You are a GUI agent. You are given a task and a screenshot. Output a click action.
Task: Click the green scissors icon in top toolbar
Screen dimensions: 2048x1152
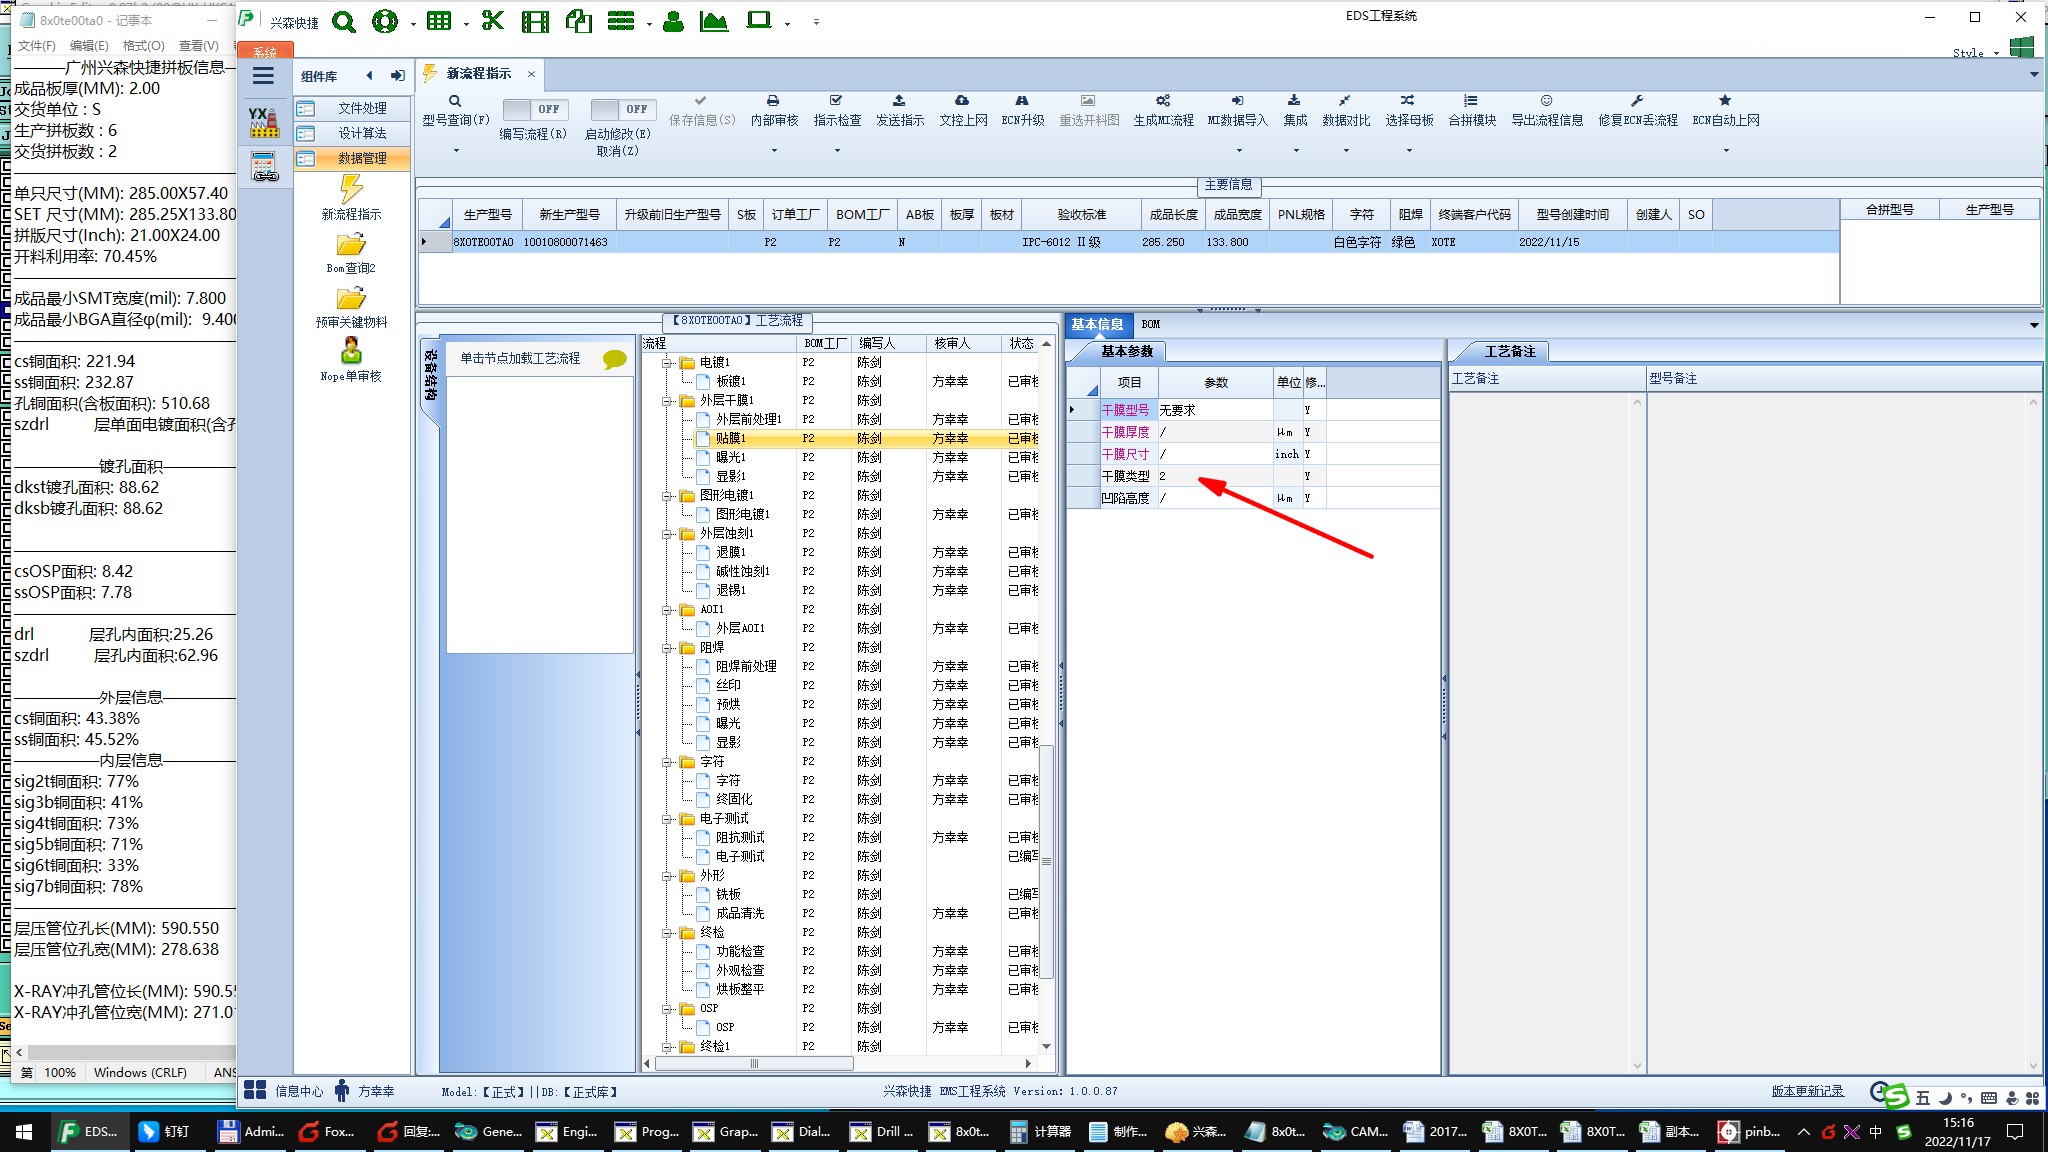pos(492,21)
